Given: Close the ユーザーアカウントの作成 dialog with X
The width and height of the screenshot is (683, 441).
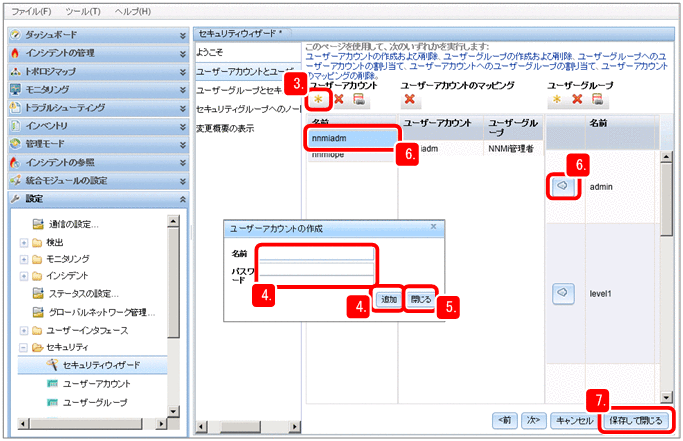Looking at the screenshot, I should (433, 226).
